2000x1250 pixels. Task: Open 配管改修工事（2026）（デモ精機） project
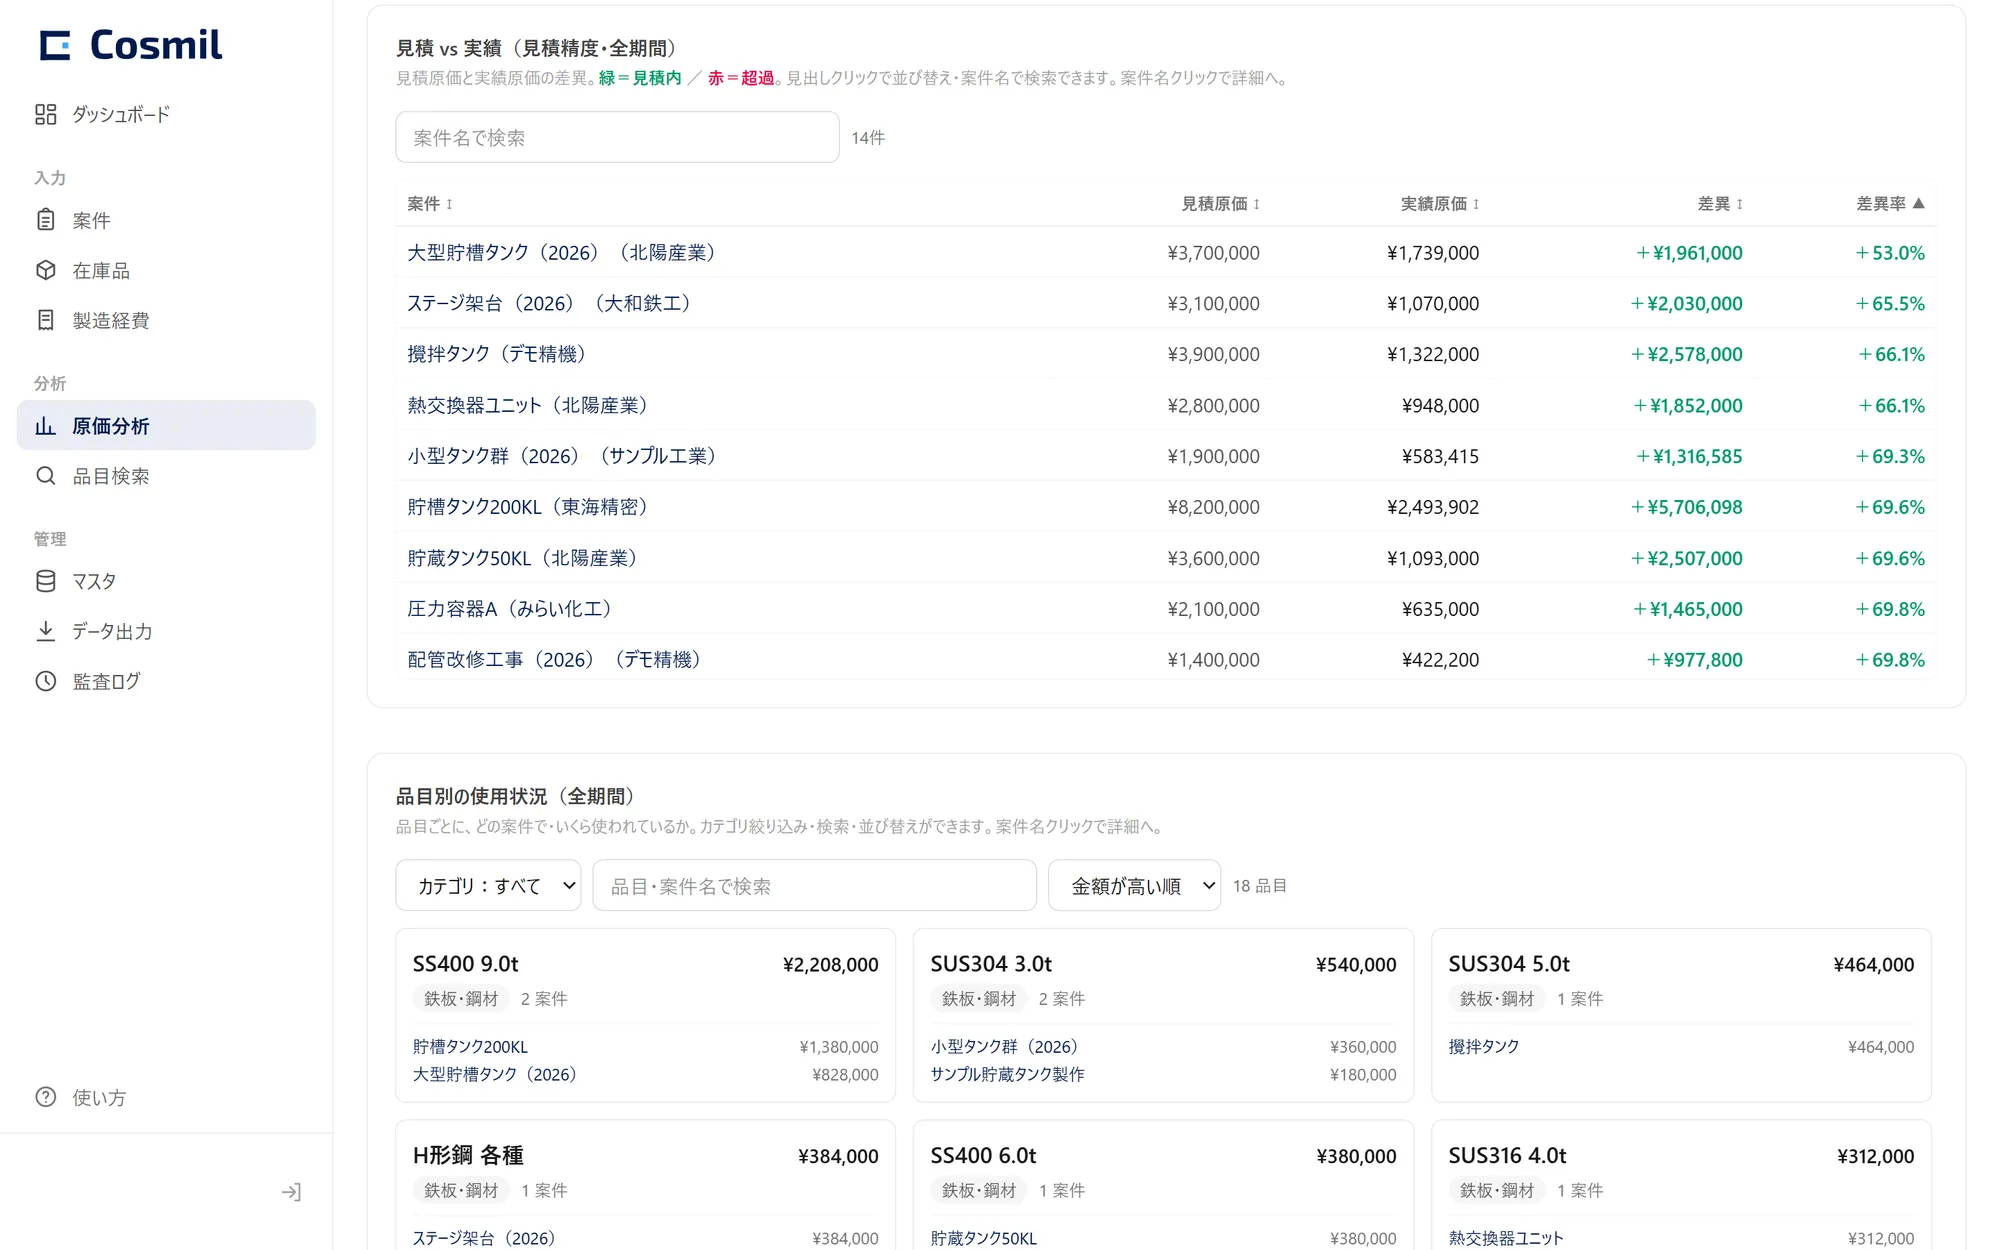(x=557, y=660)
